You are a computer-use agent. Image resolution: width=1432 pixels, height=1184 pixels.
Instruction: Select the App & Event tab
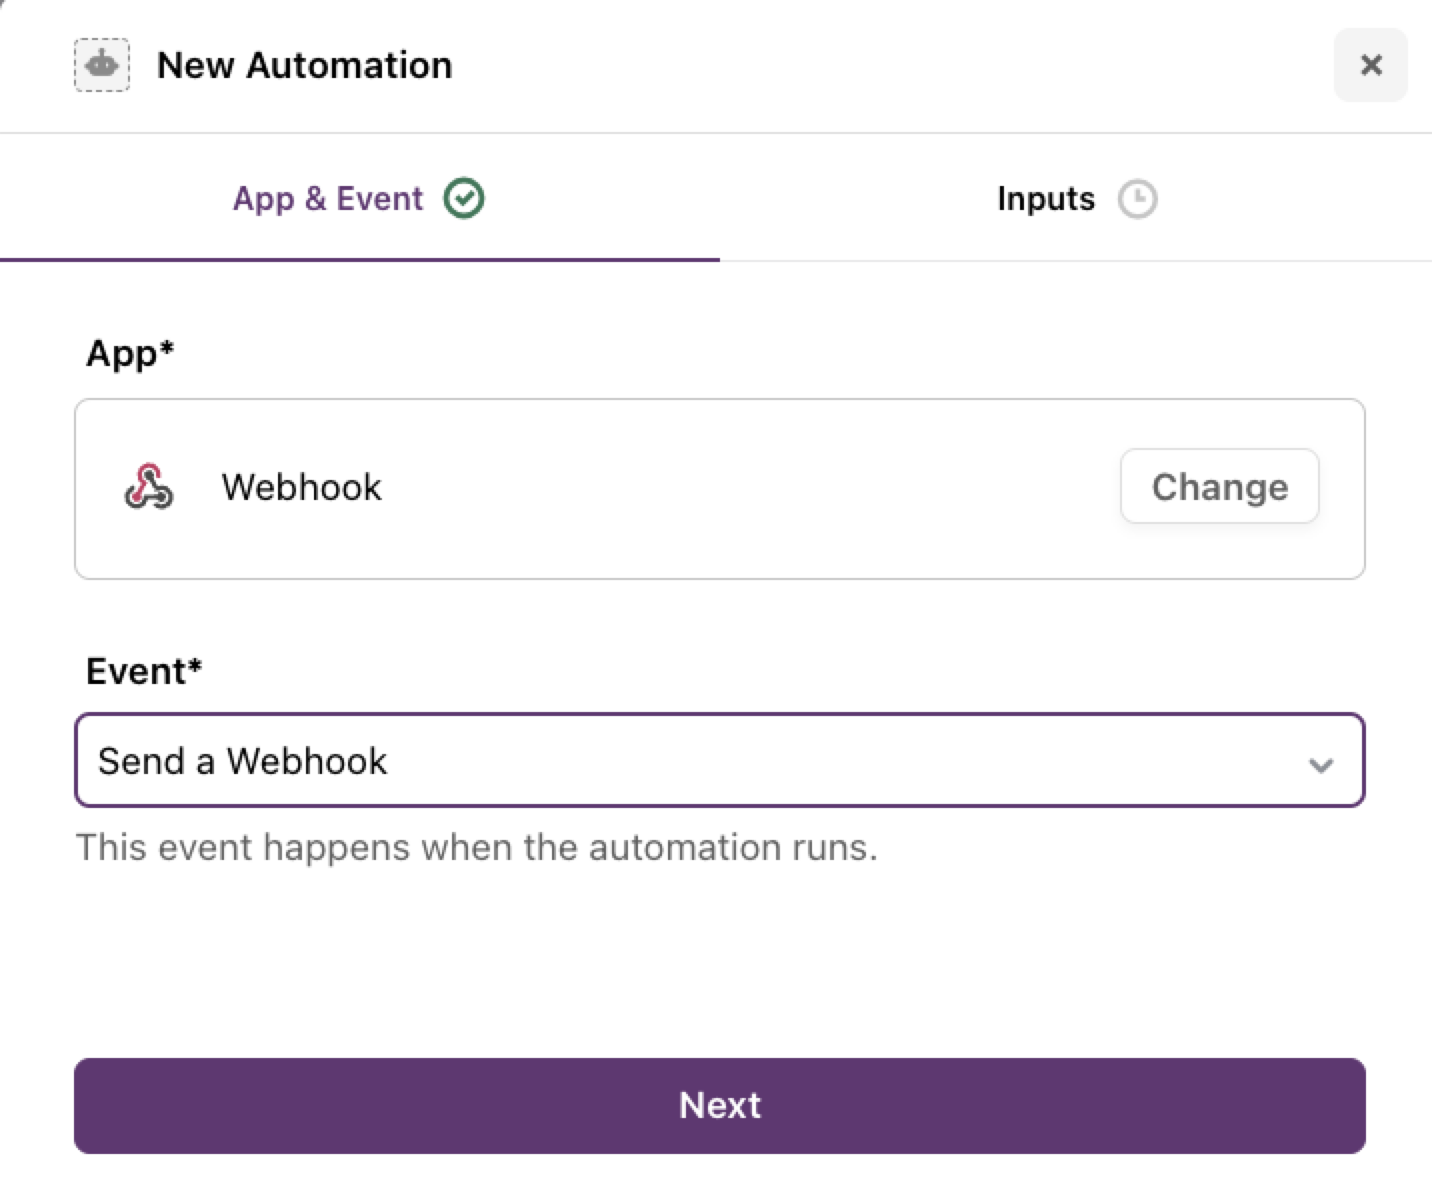tap(328, 199)
